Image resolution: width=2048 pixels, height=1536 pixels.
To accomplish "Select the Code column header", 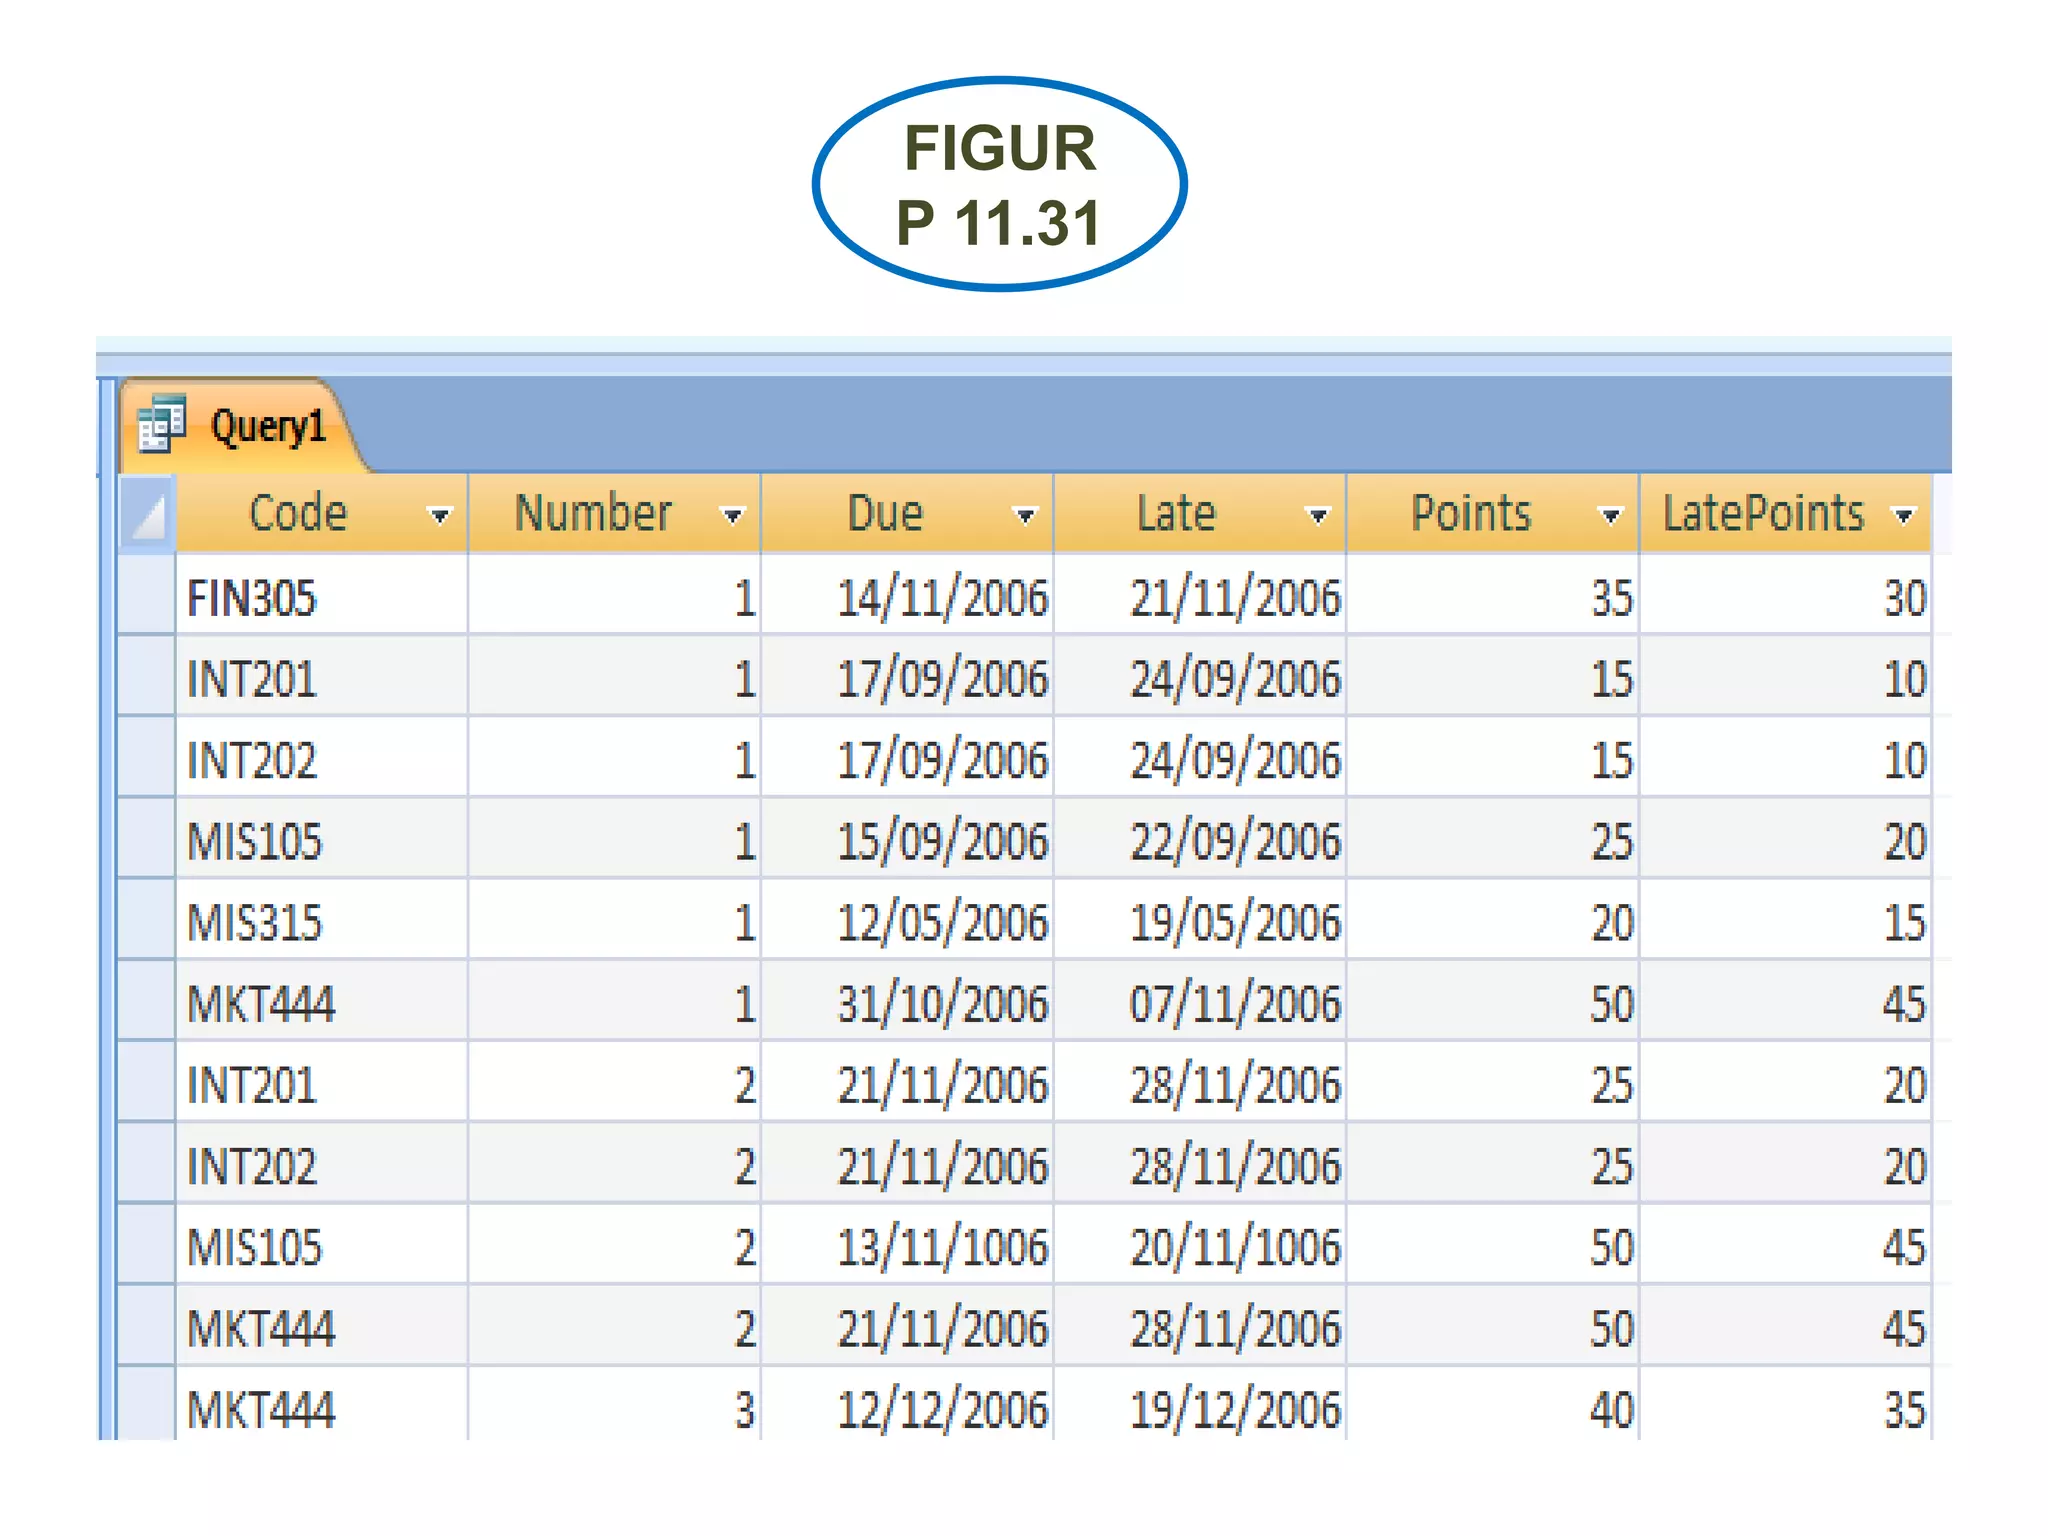I will tap(298, 514).
